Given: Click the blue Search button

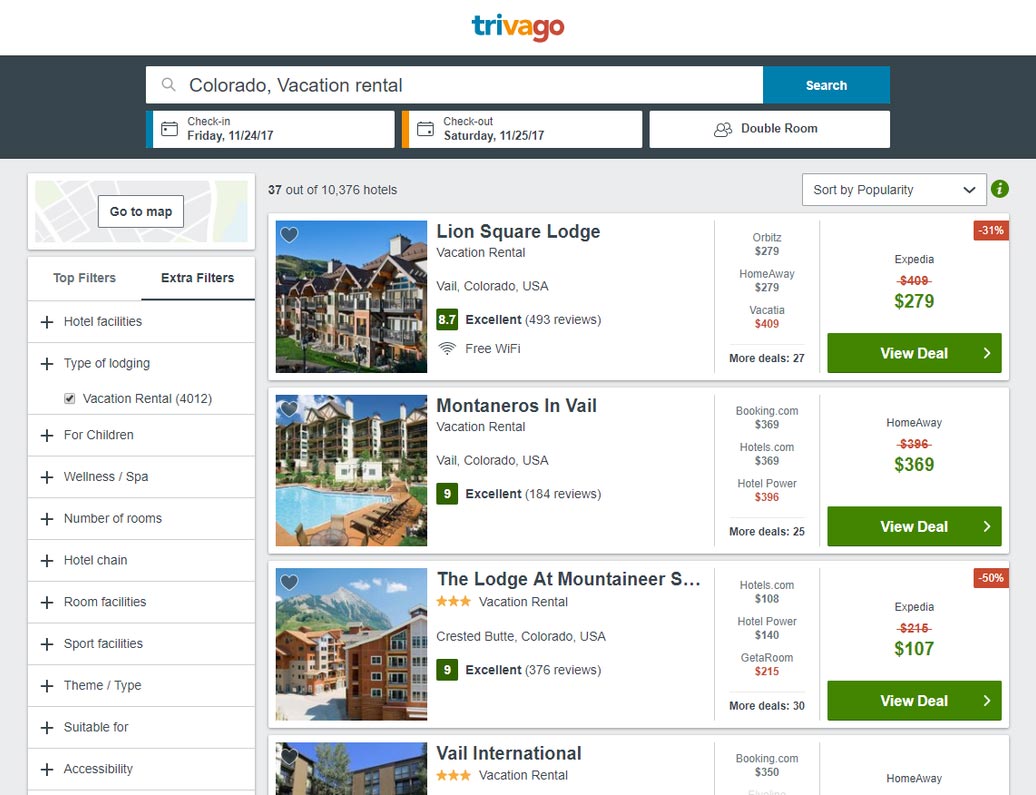Looking at the screenshot, I should pos(826,85).
